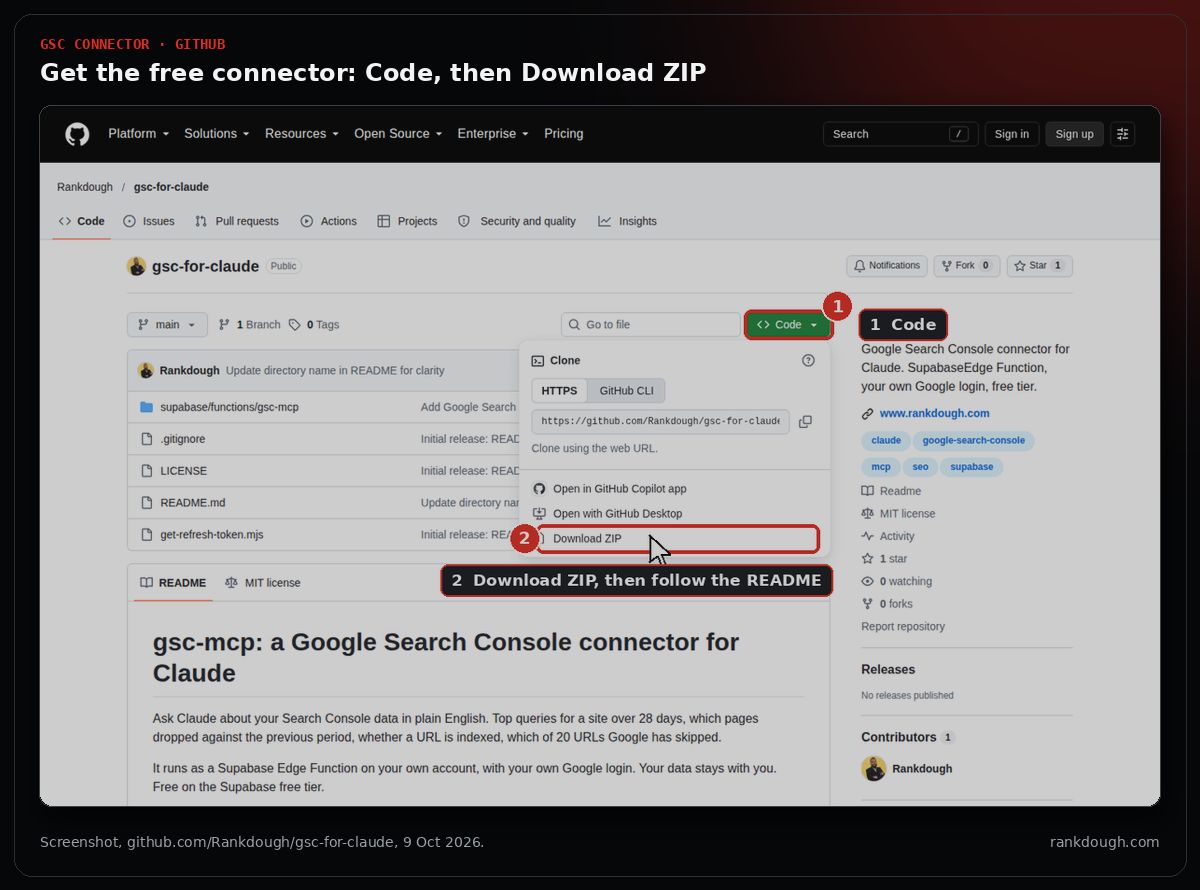Select the MIT license tab below the file list
This screenshot has height=890, width=1200.
pyautogui.click(x=262, y=583)
